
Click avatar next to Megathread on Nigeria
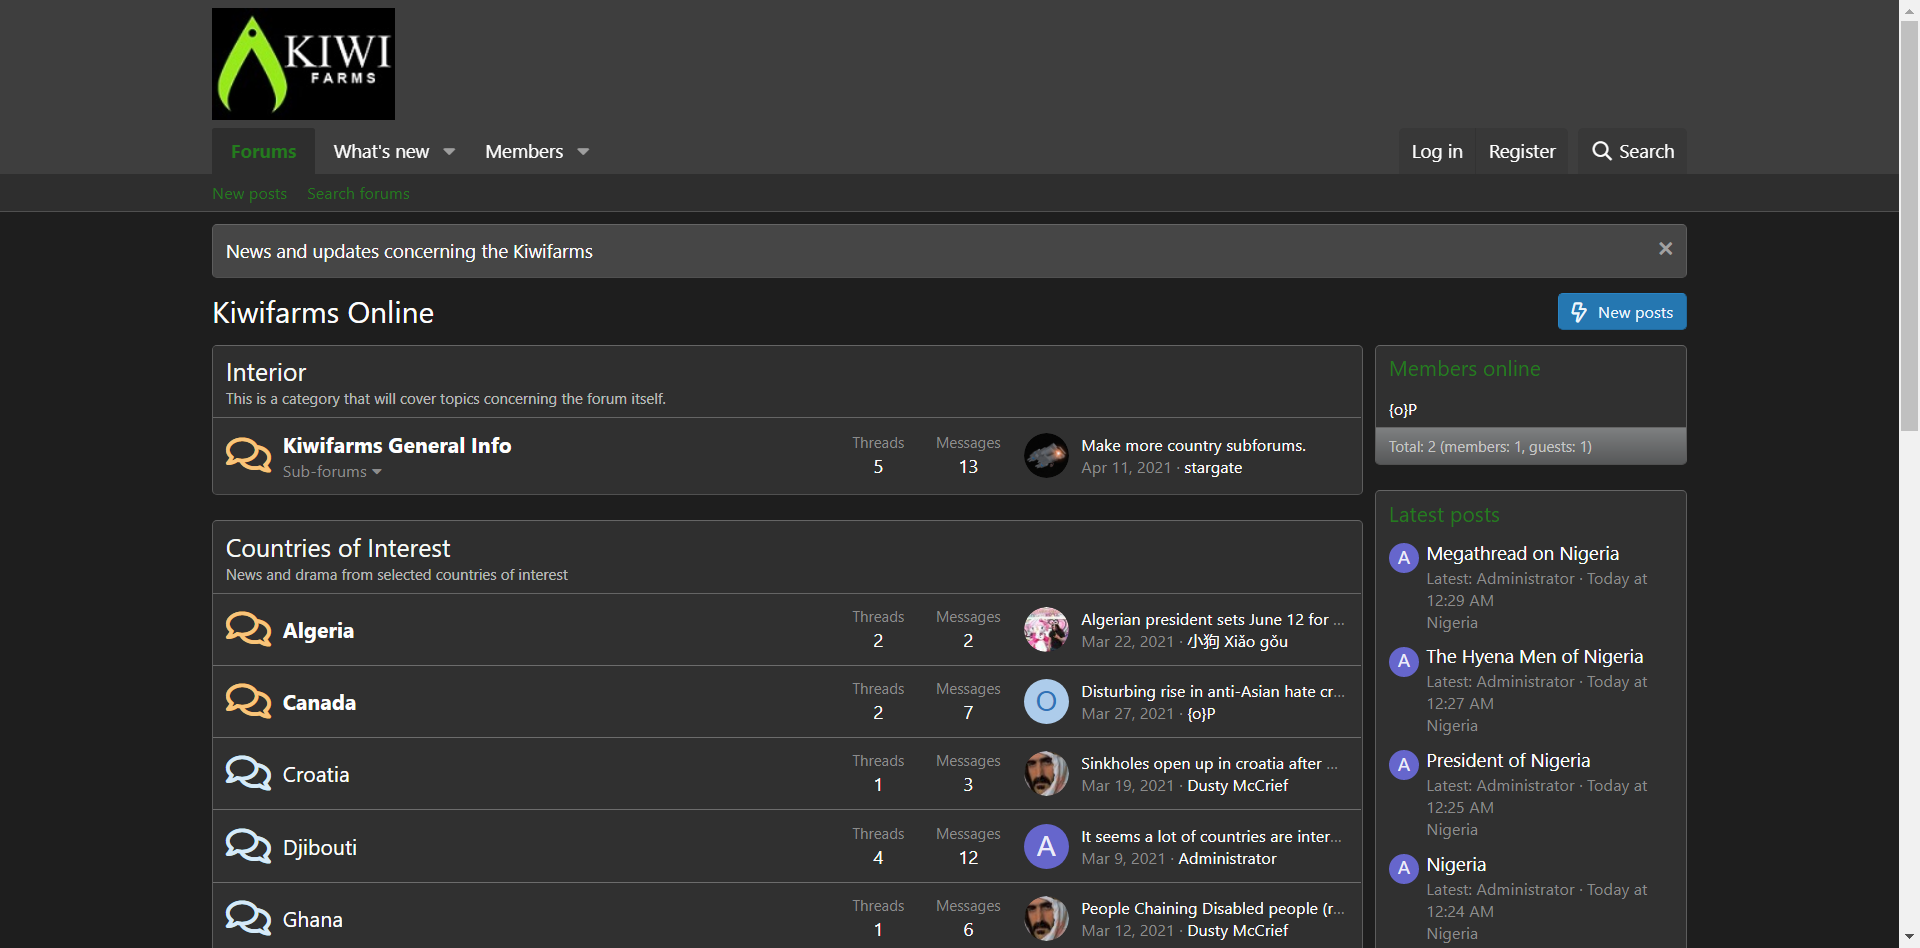pyautogui.click(x=1404, y=558)
